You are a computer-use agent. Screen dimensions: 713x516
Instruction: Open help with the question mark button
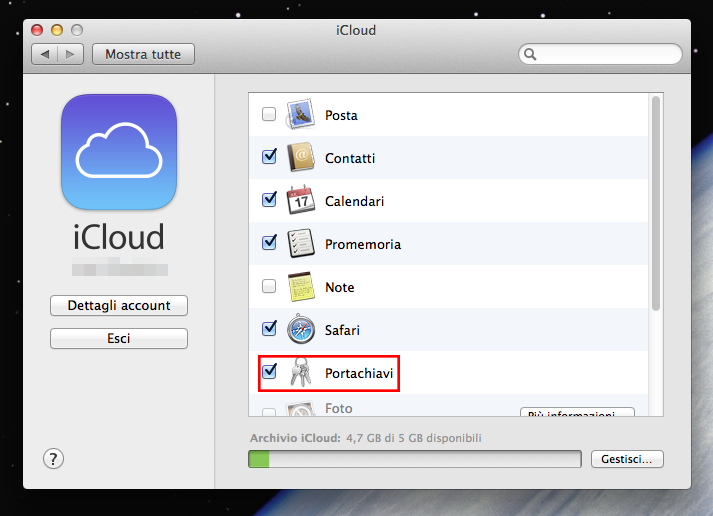[53, 459]
